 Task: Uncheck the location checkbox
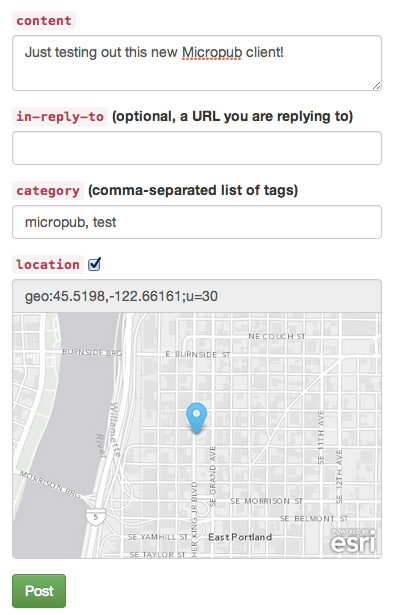pyautogui.click(x=94, y=264)
